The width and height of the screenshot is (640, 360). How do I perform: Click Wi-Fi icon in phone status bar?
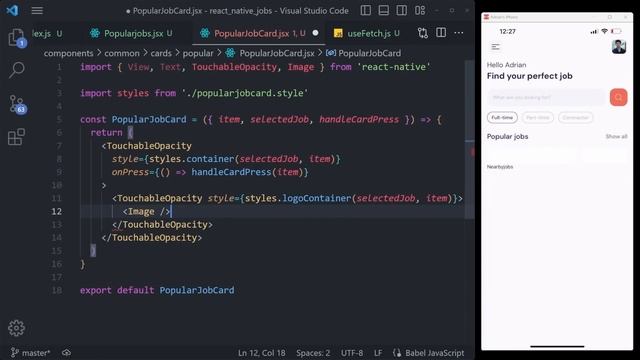pyautogui.click(x=604, y=31)
